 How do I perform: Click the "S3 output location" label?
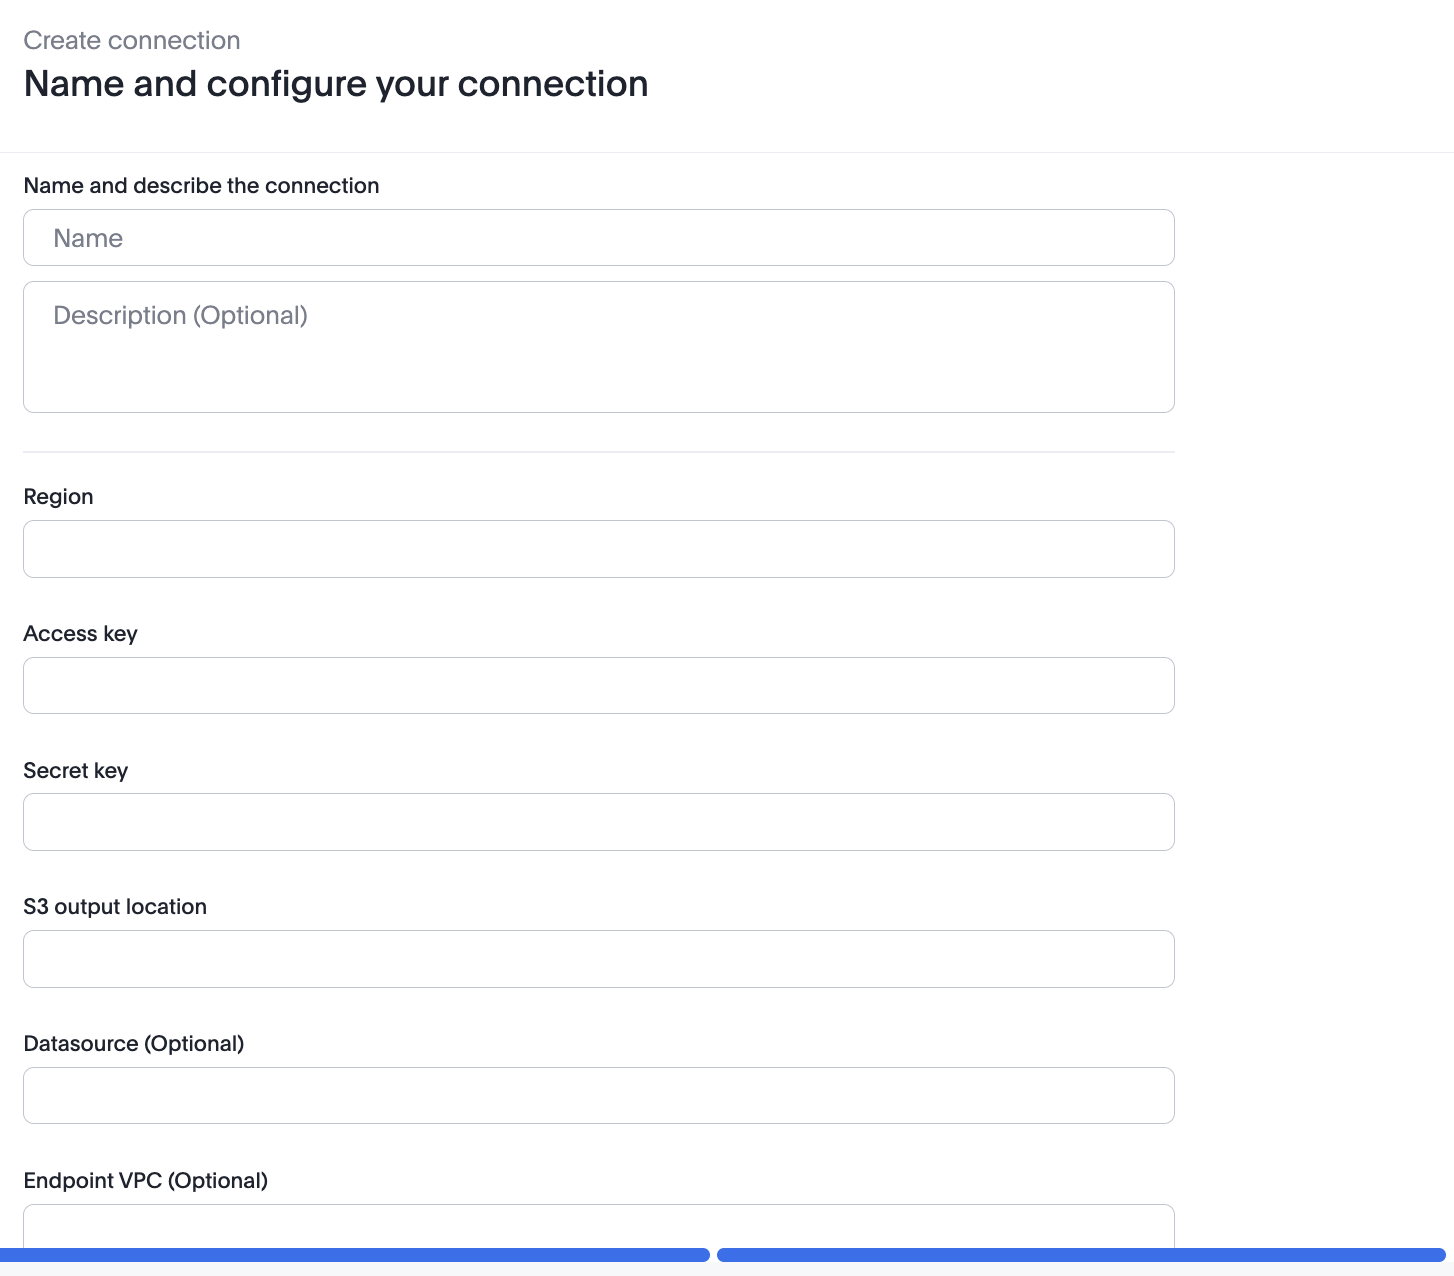[x=115, y=907]
